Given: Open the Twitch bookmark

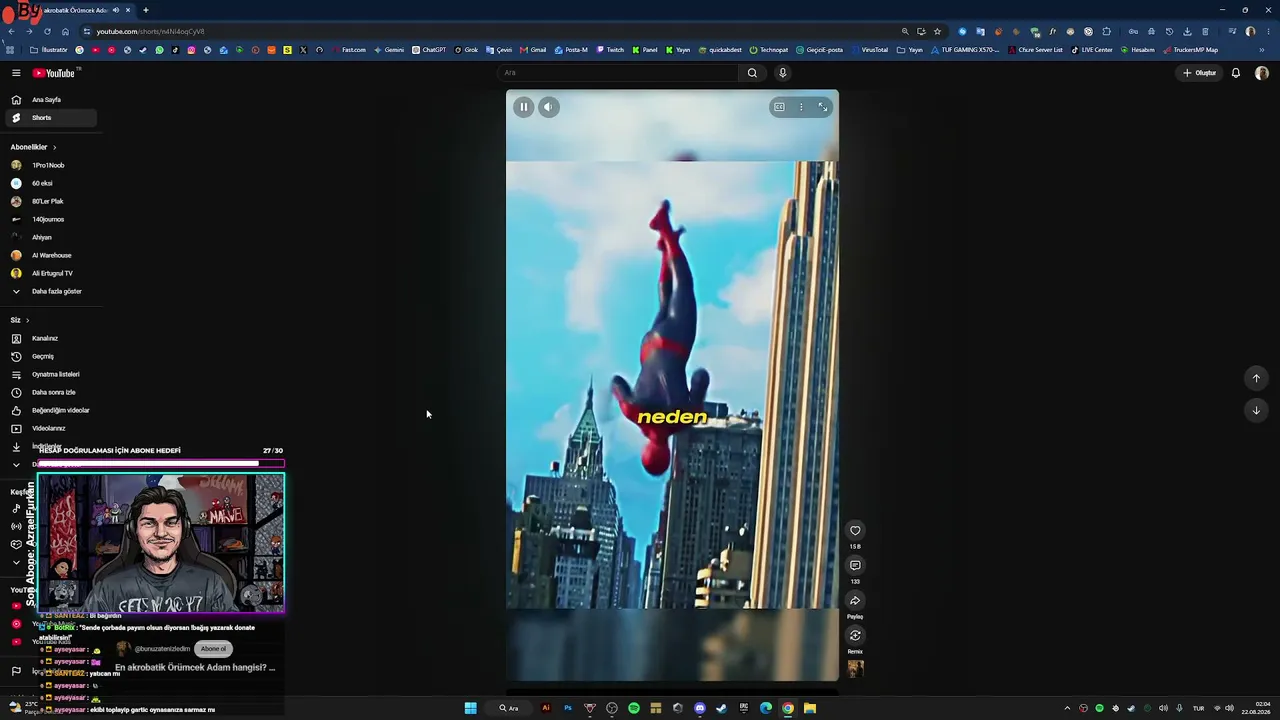Looking at the screenshot, I should (610, 50).
